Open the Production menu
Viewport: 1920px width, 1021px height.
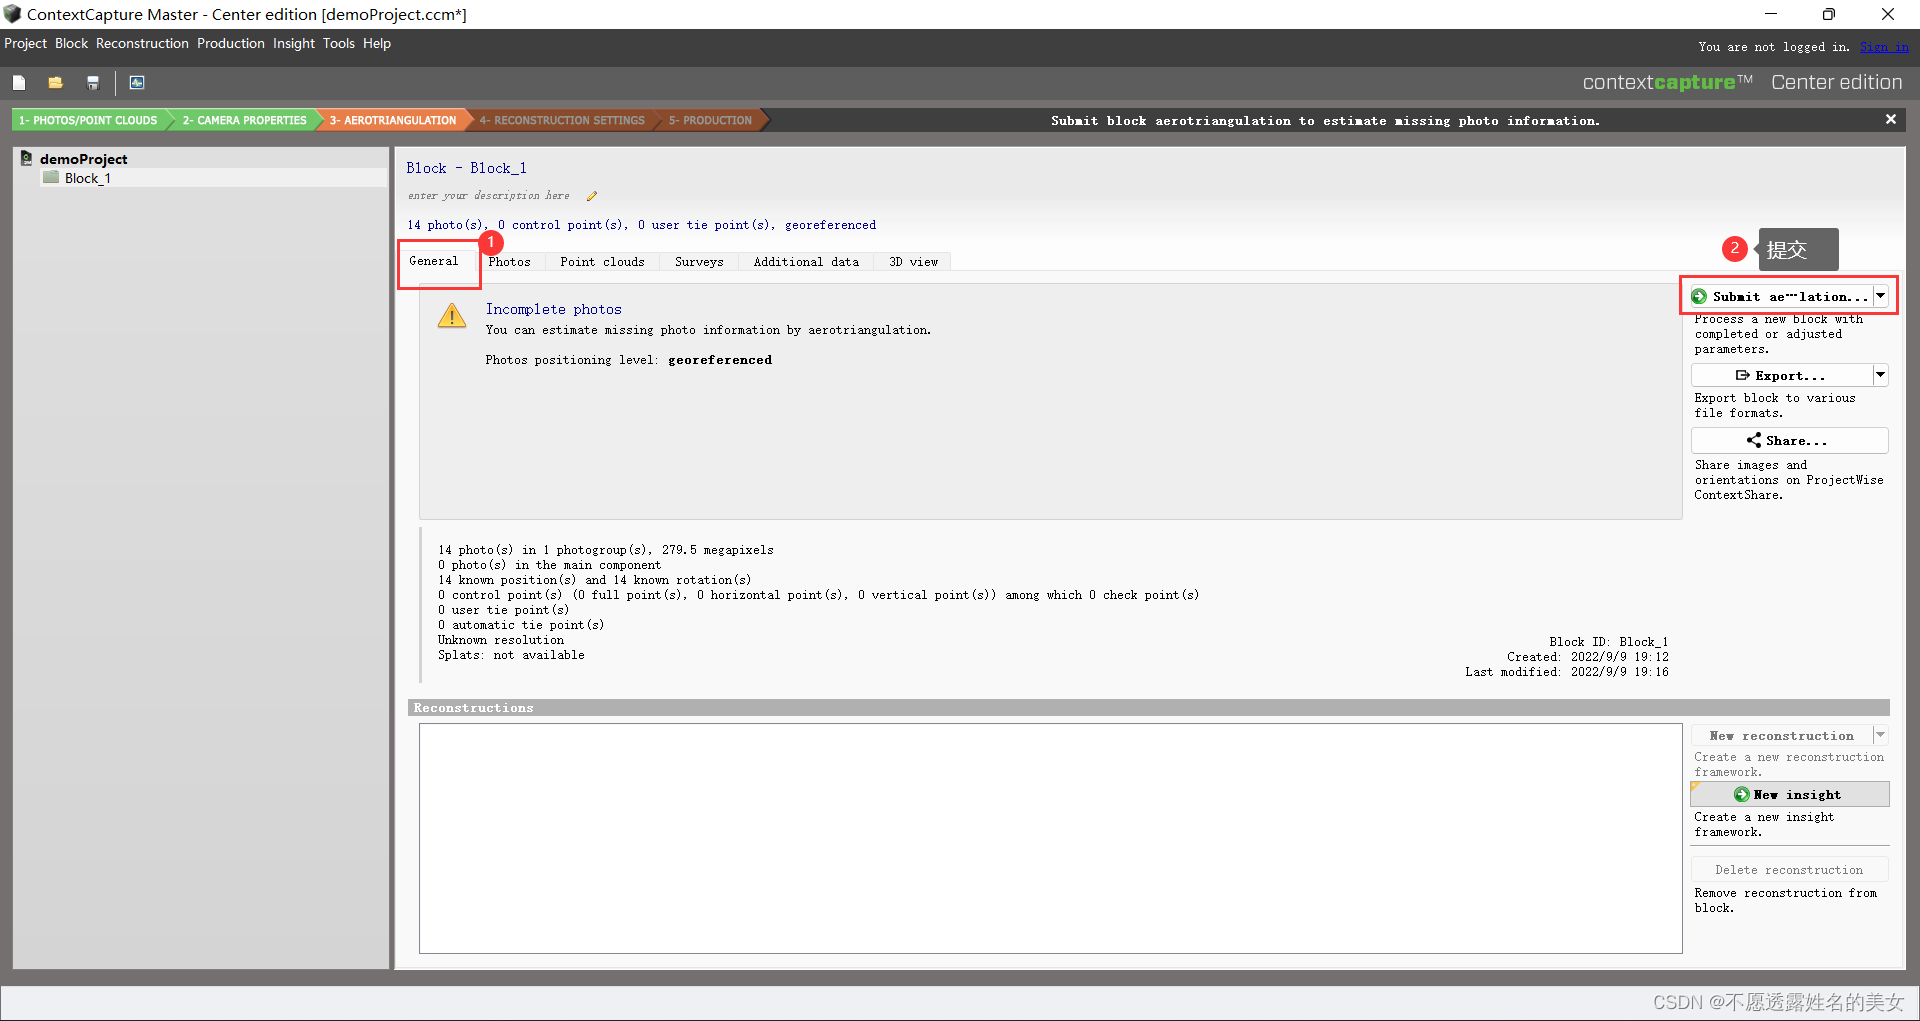231,43
